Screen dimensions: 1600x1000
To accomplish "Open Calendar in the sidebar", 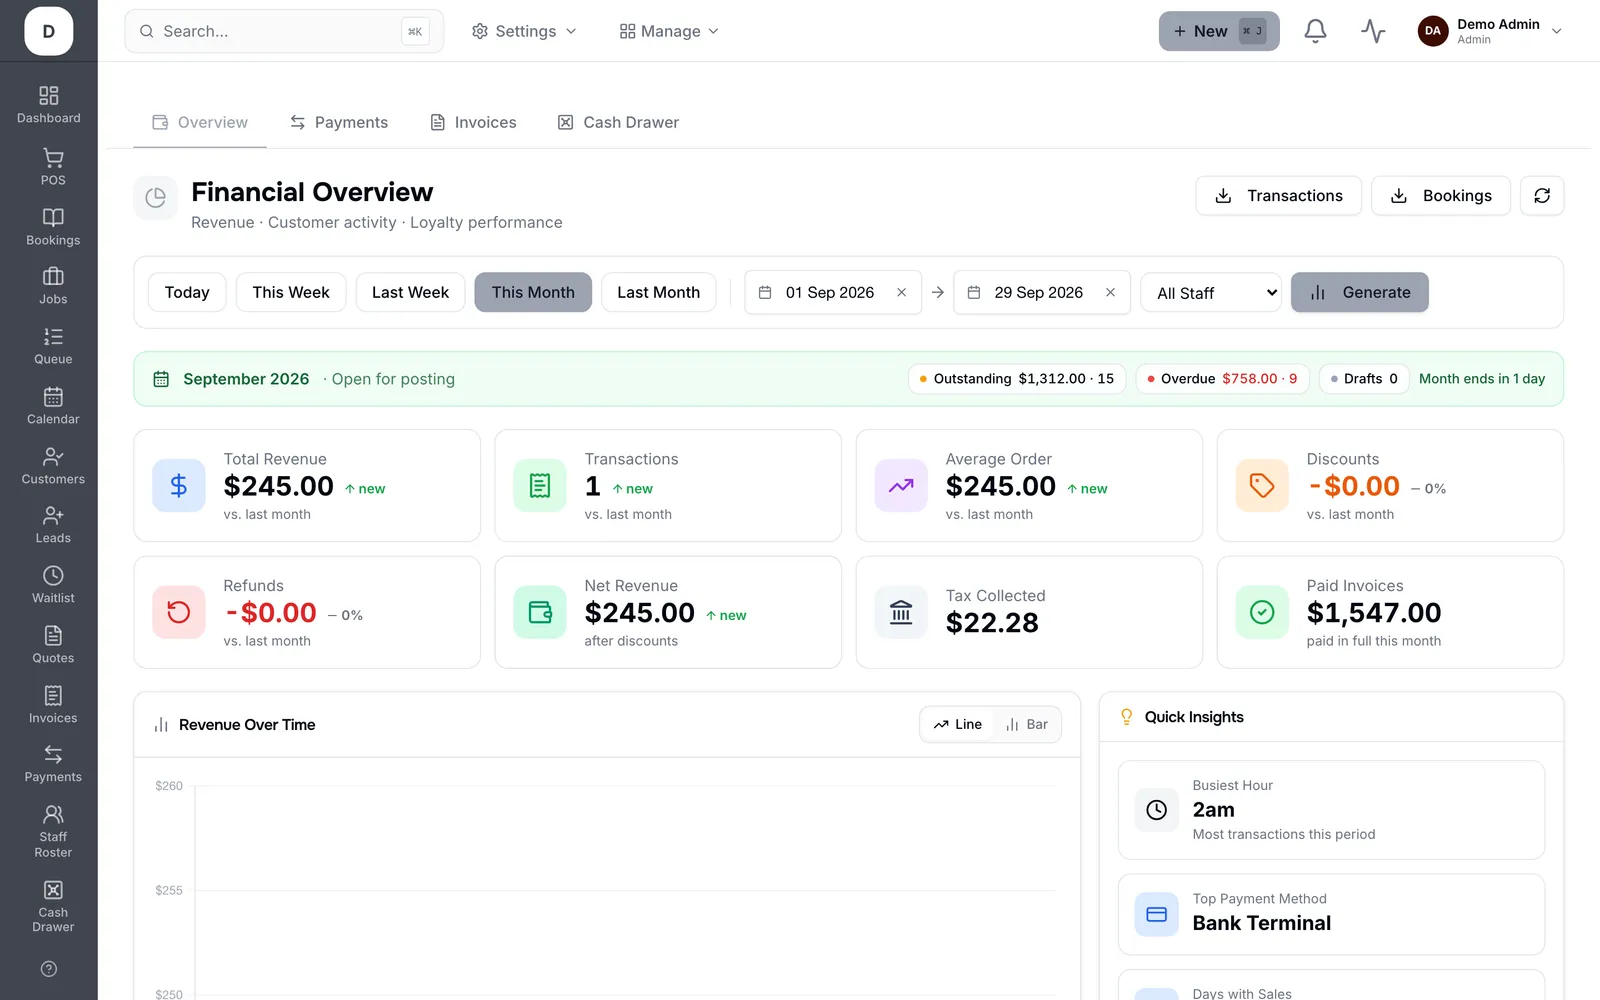I will tap(53, 406).
